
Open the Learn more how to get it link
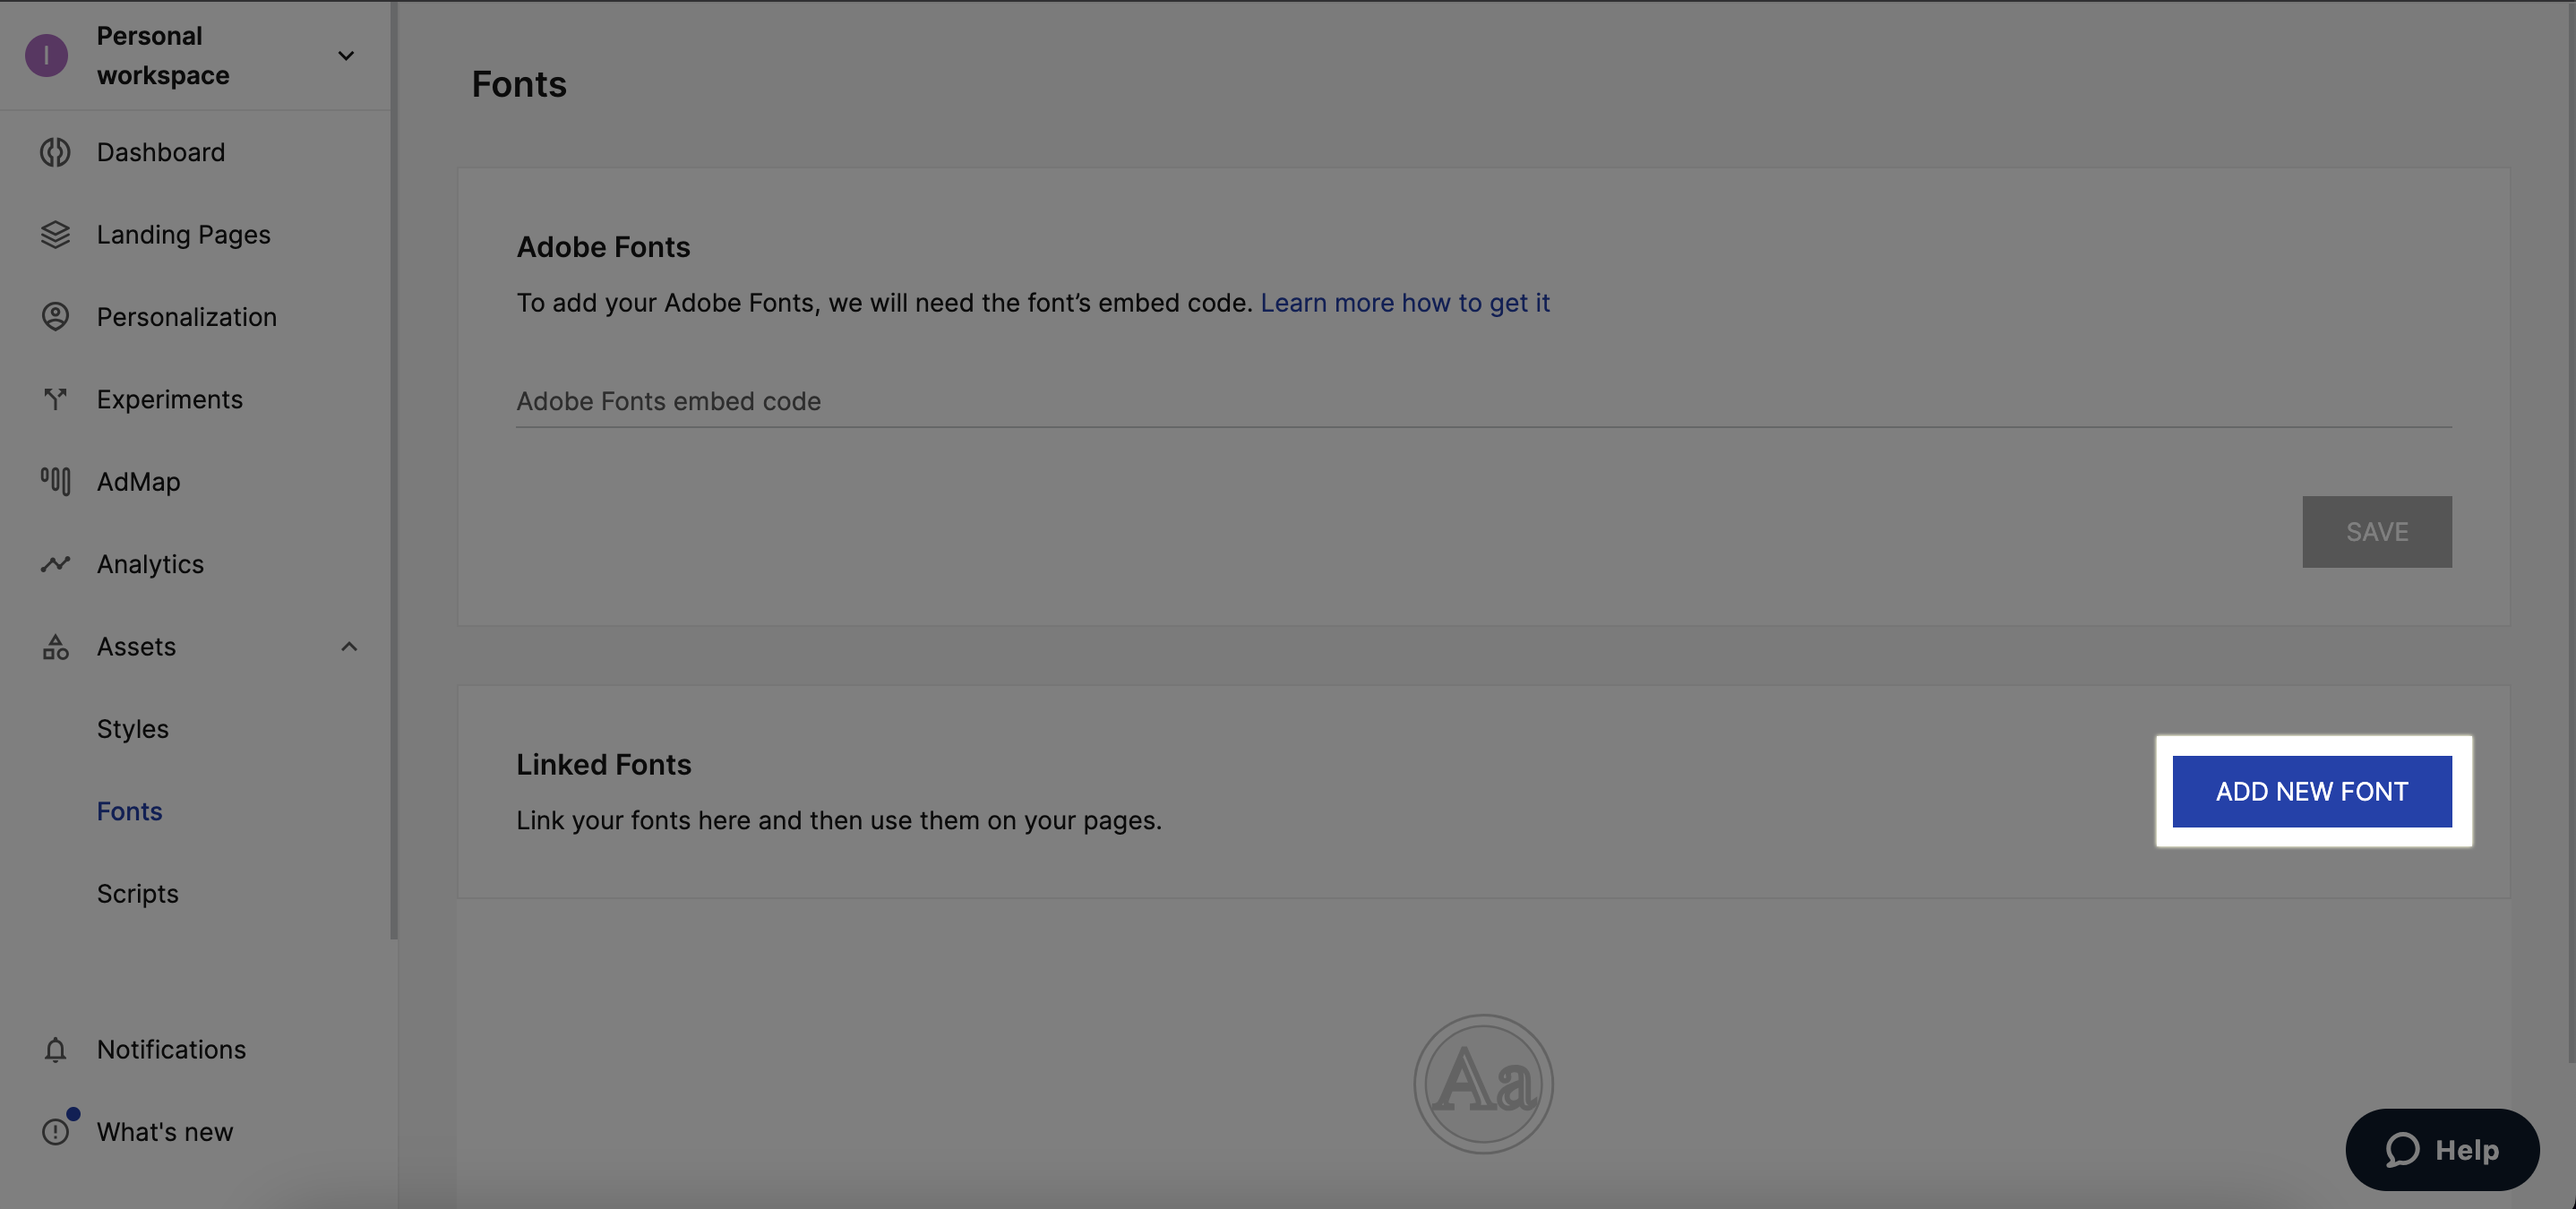tap(1404, 303)
